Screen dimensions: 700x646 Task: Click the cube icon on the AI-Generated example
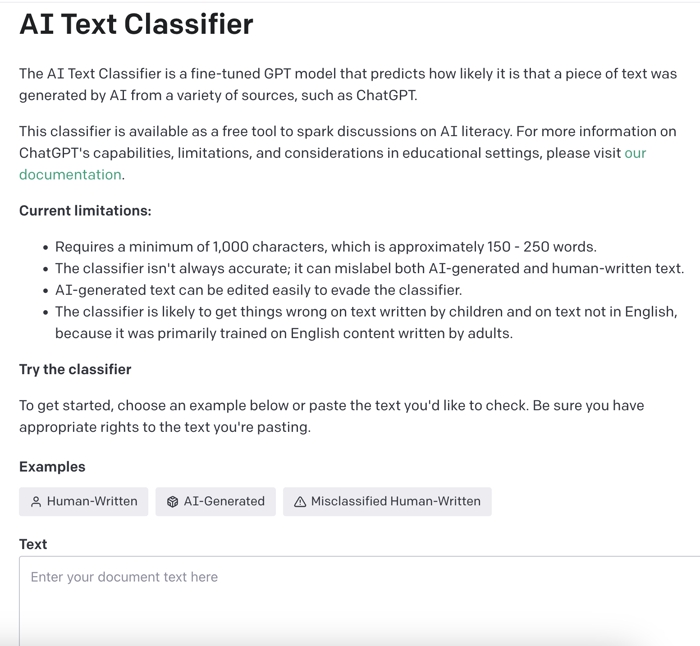(172, 502)
